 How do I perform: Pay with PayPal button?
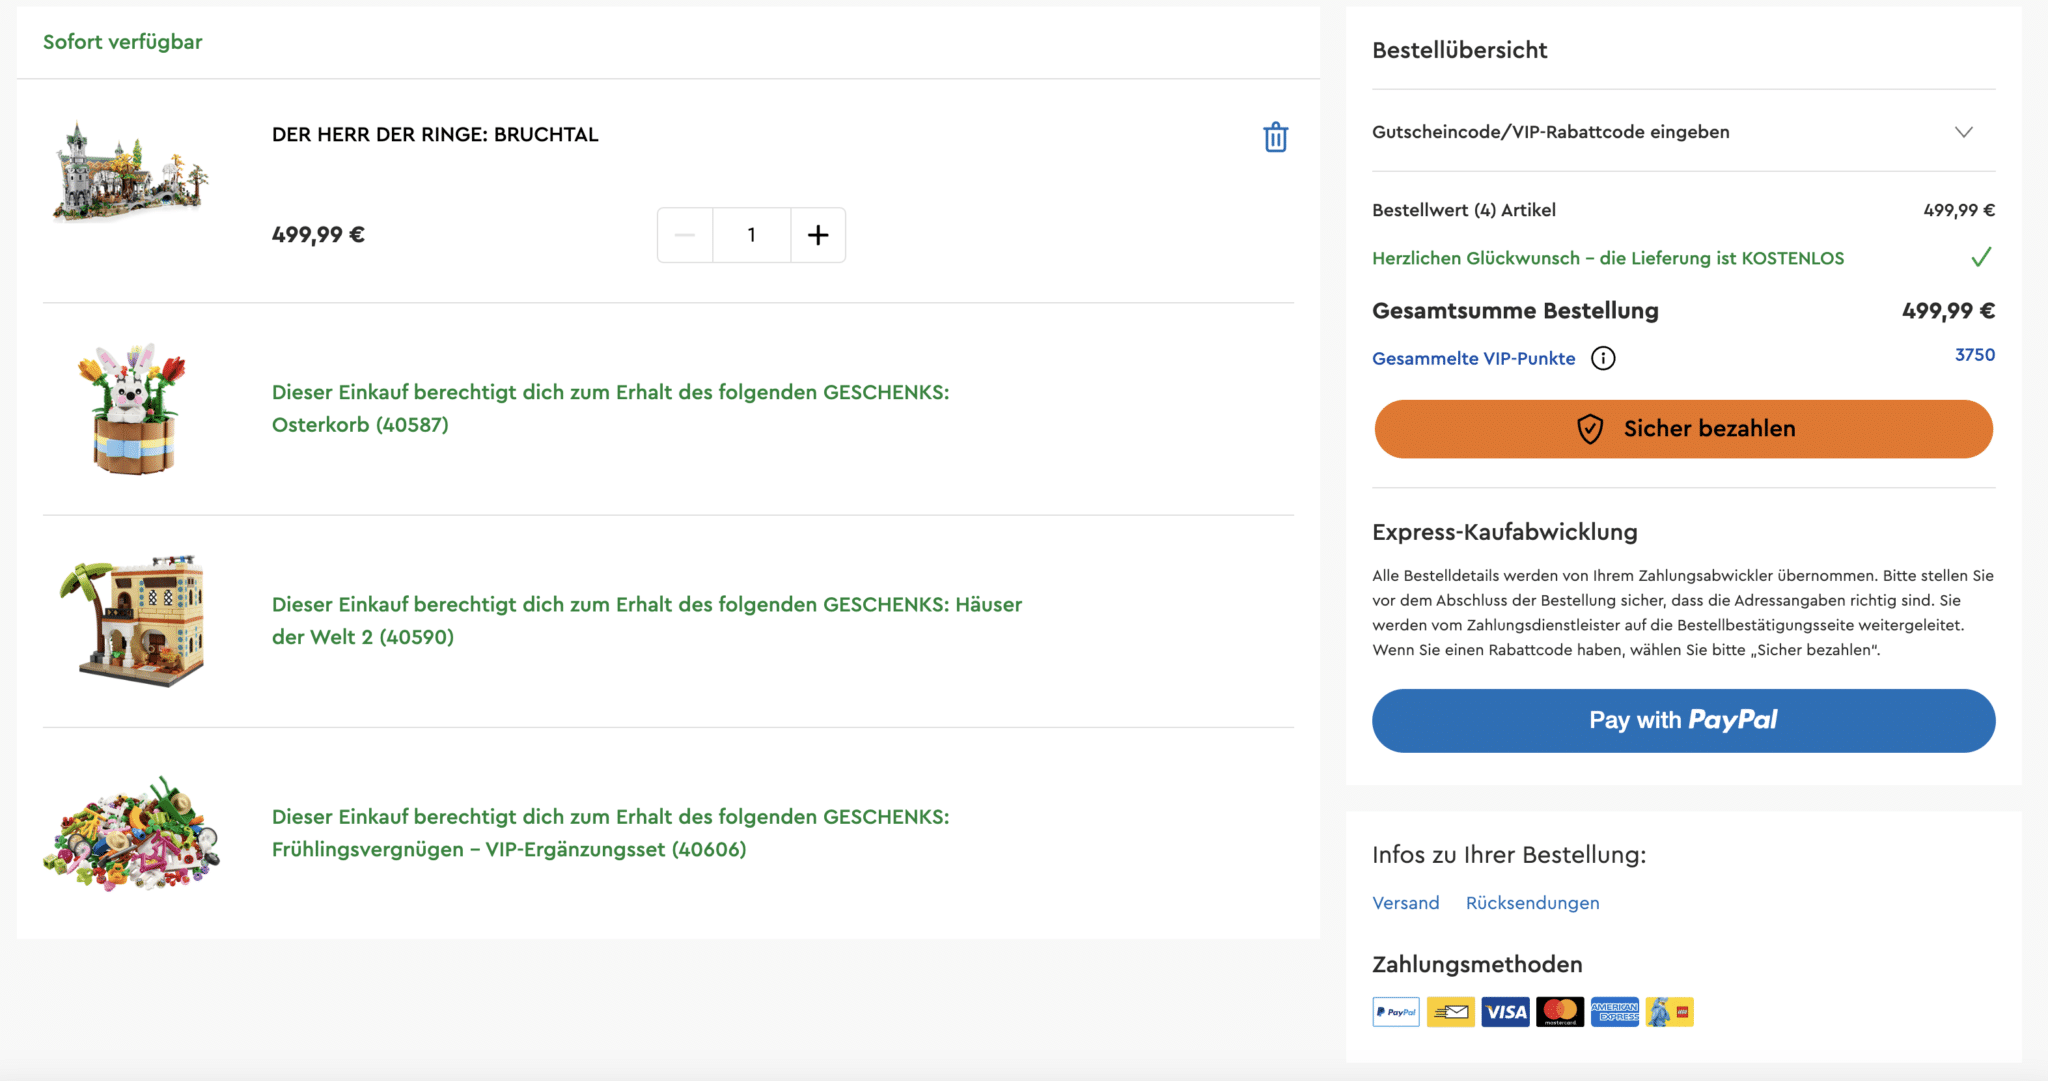tap(1684, 720)
